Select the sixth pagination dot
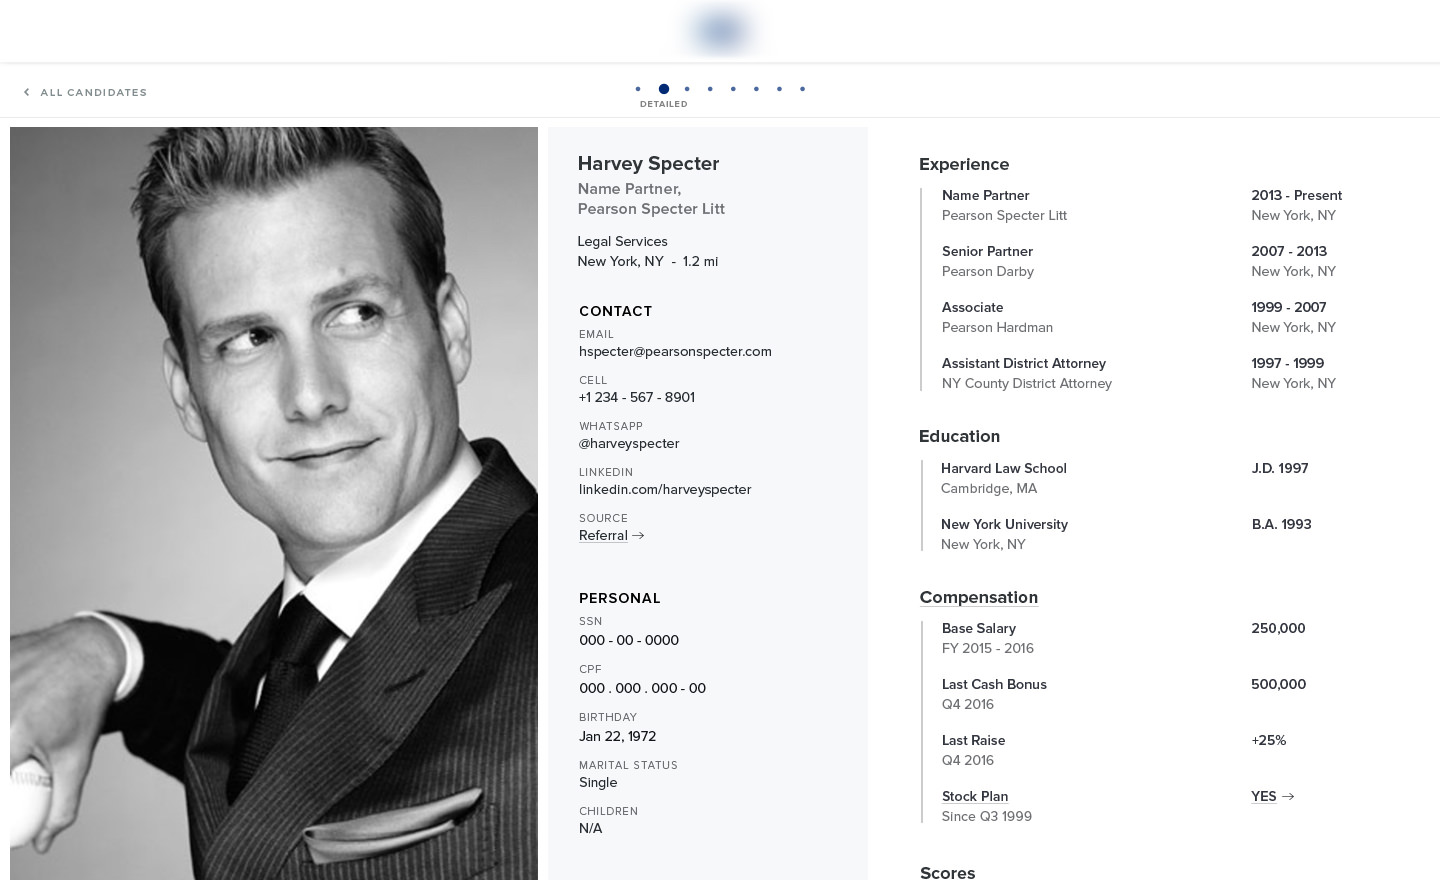The width and height of the screenshot is (1440, 890). (x=756, y=89)
